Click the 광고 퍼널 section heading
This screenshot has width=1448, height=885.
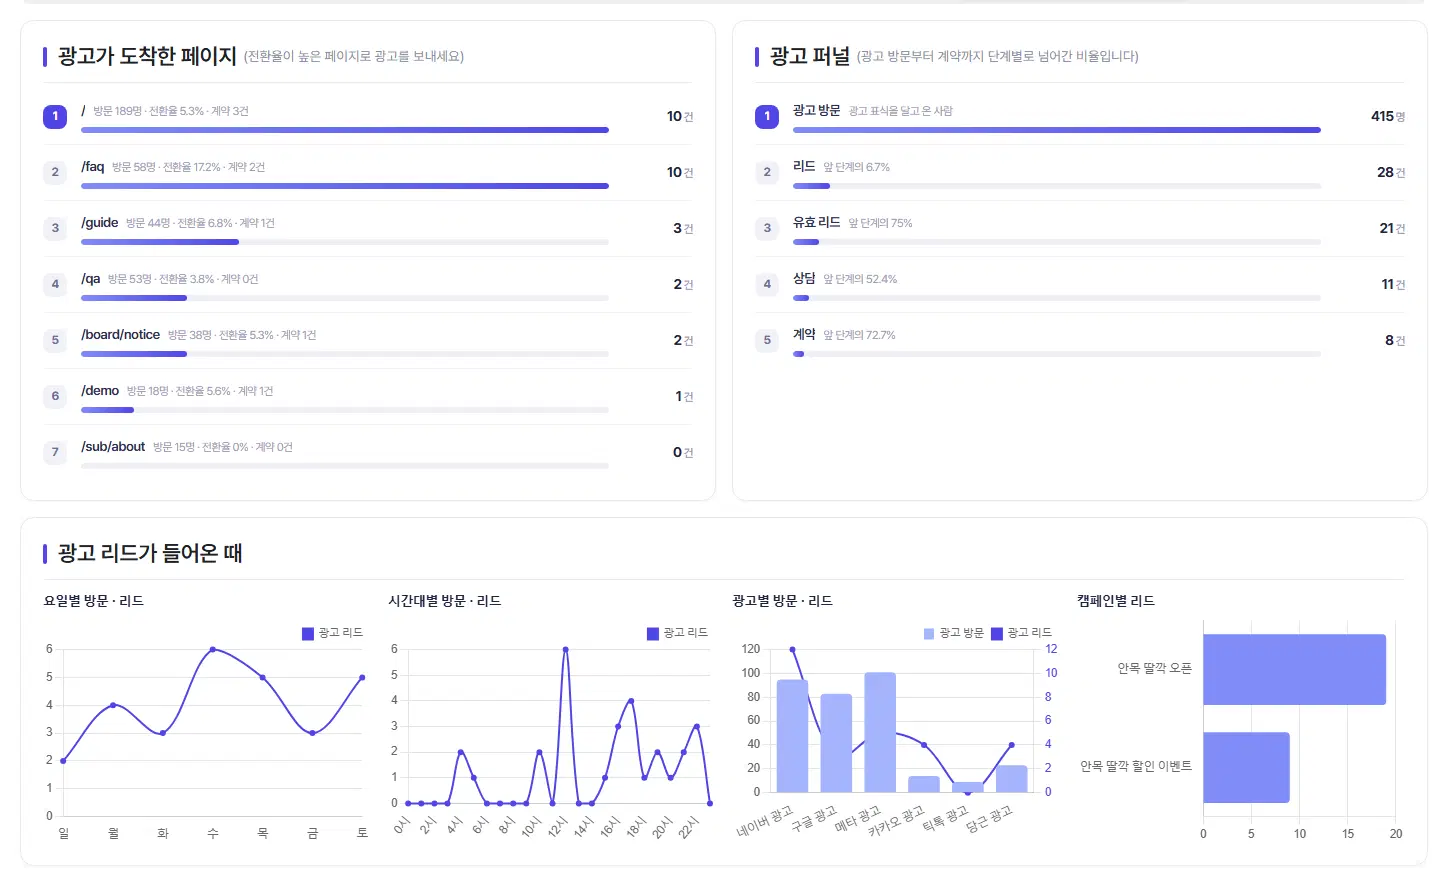(x=810, y=56)
